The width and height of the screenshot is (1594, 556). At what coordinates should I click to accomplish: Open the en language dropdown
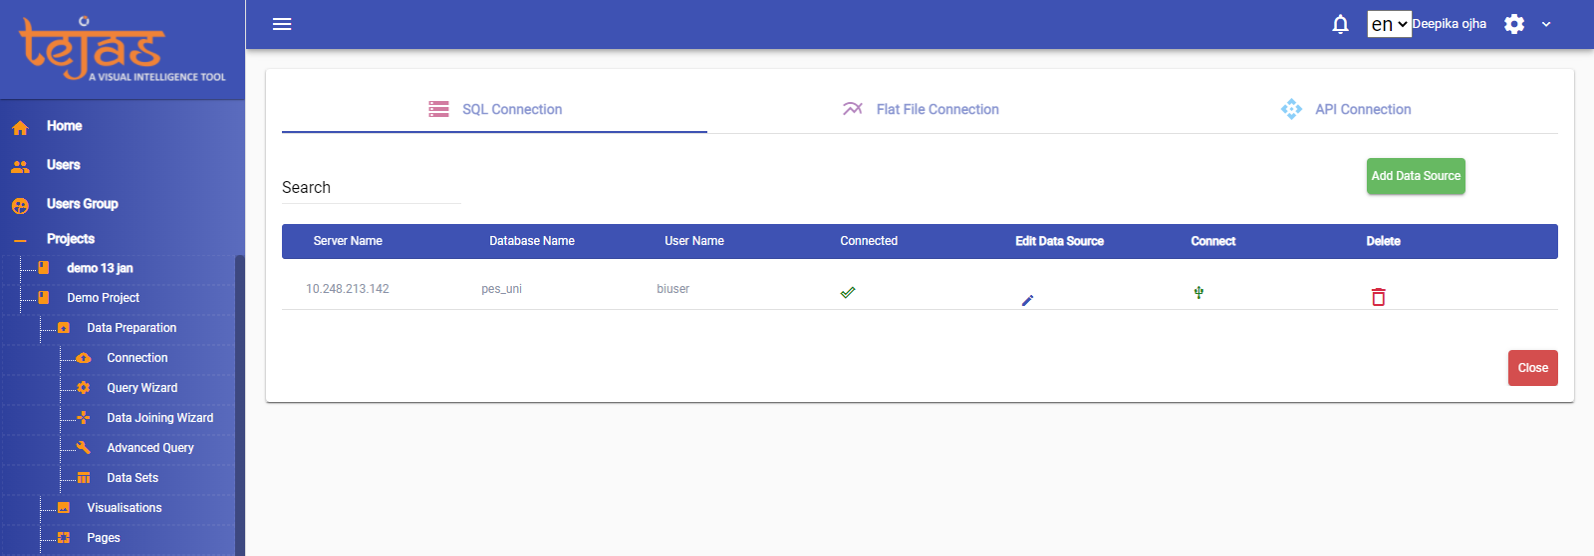pos(1388,24)
